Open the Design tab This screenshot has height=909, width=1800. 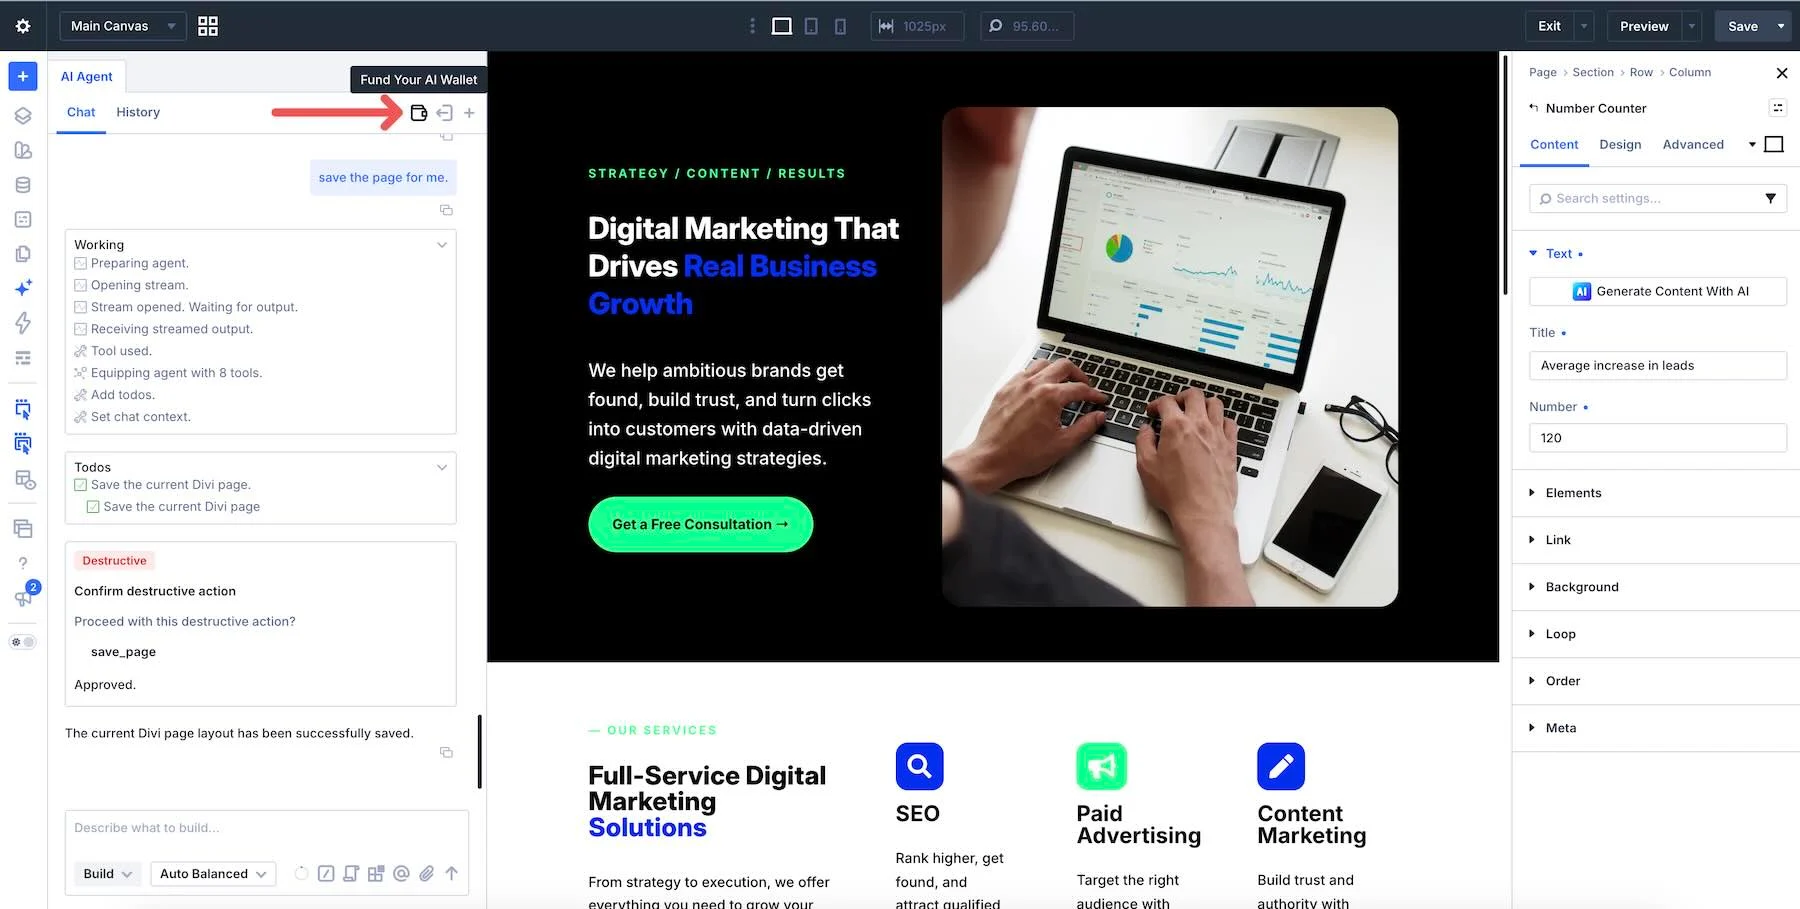coord(1620,144)
